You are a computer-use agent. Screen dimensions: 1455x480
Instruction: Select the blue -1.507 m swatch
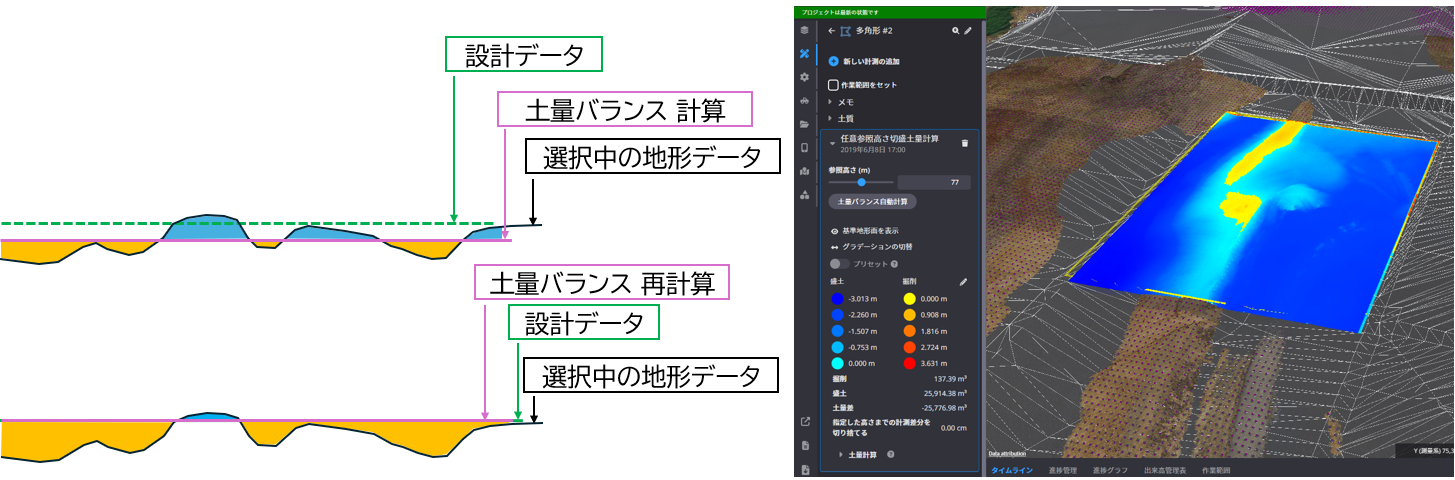[838, 331]
